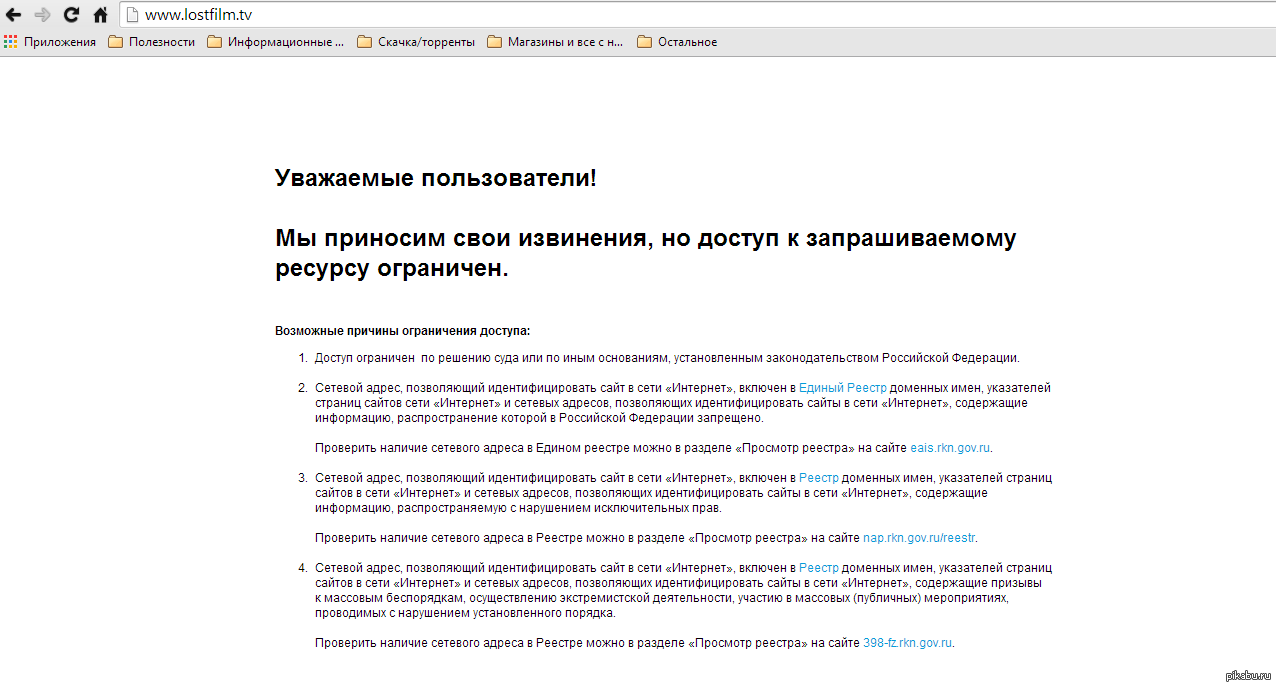Click the Реестр link in reason 4
Viewport: 1276px width, 687px height.
point(818,568)
